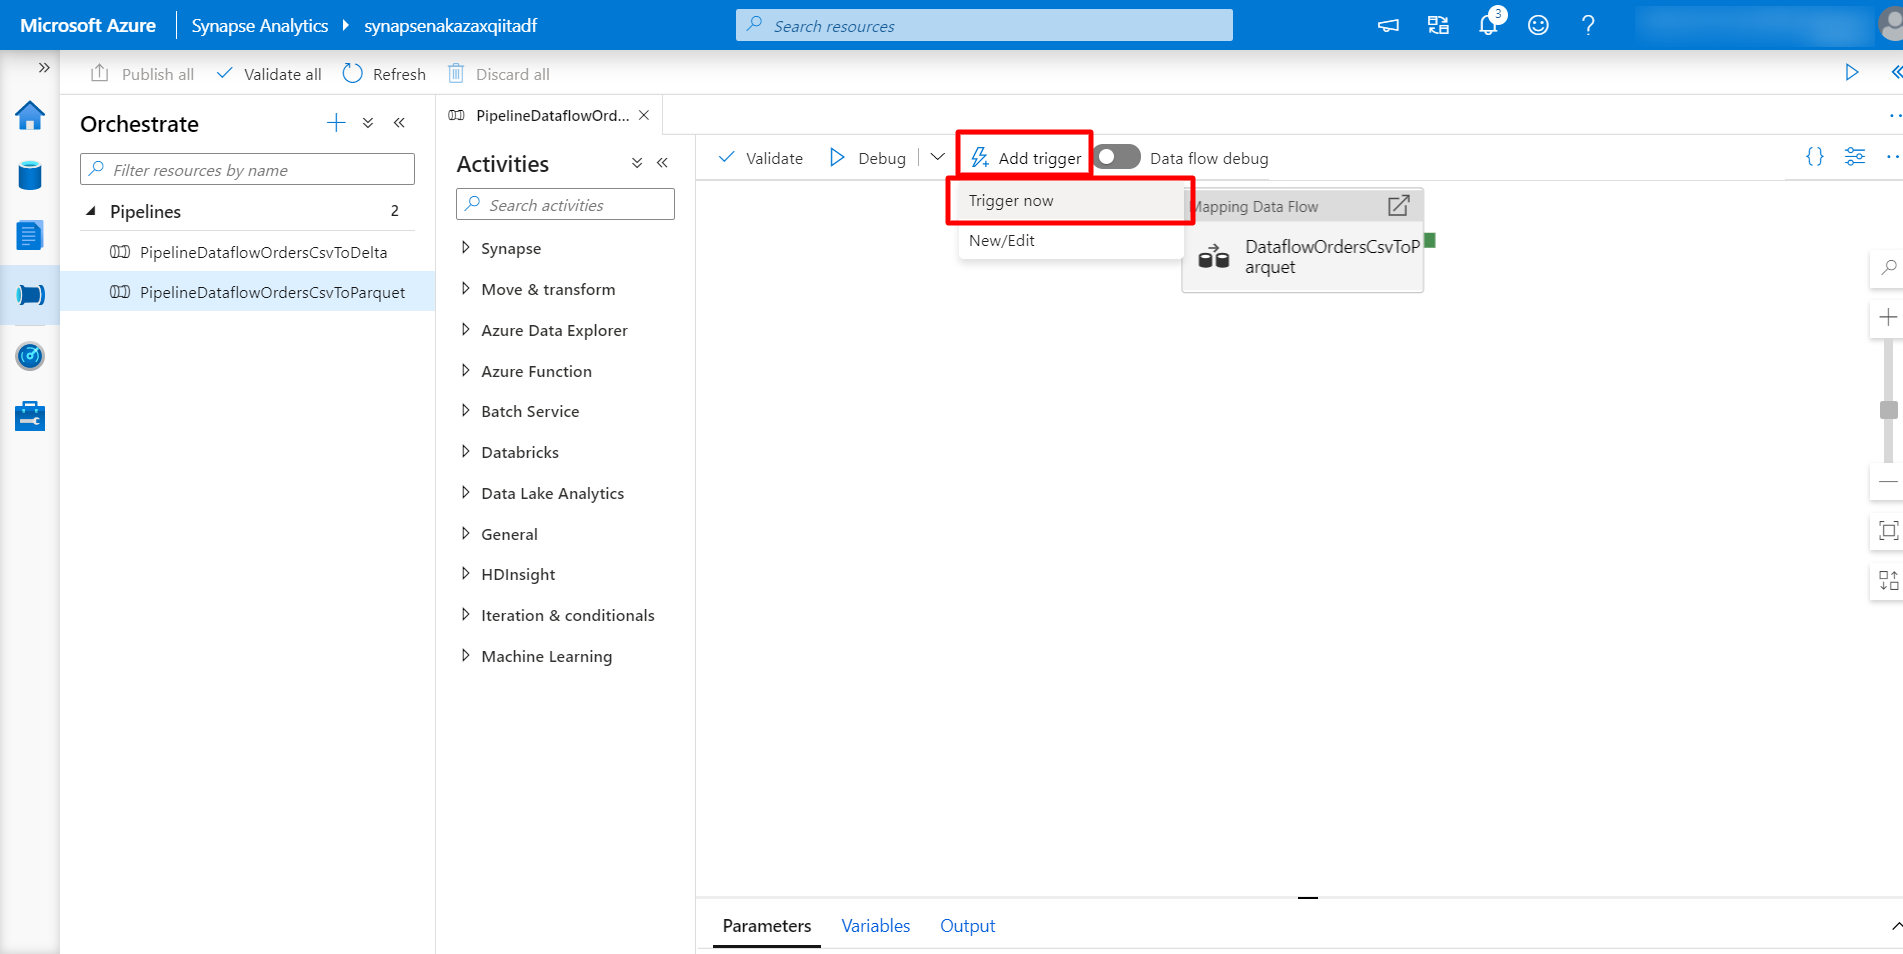This screenshot has height=954, width=1903.
Task: Expand the Iteration & conditionals group
Action: click(465, 615)
